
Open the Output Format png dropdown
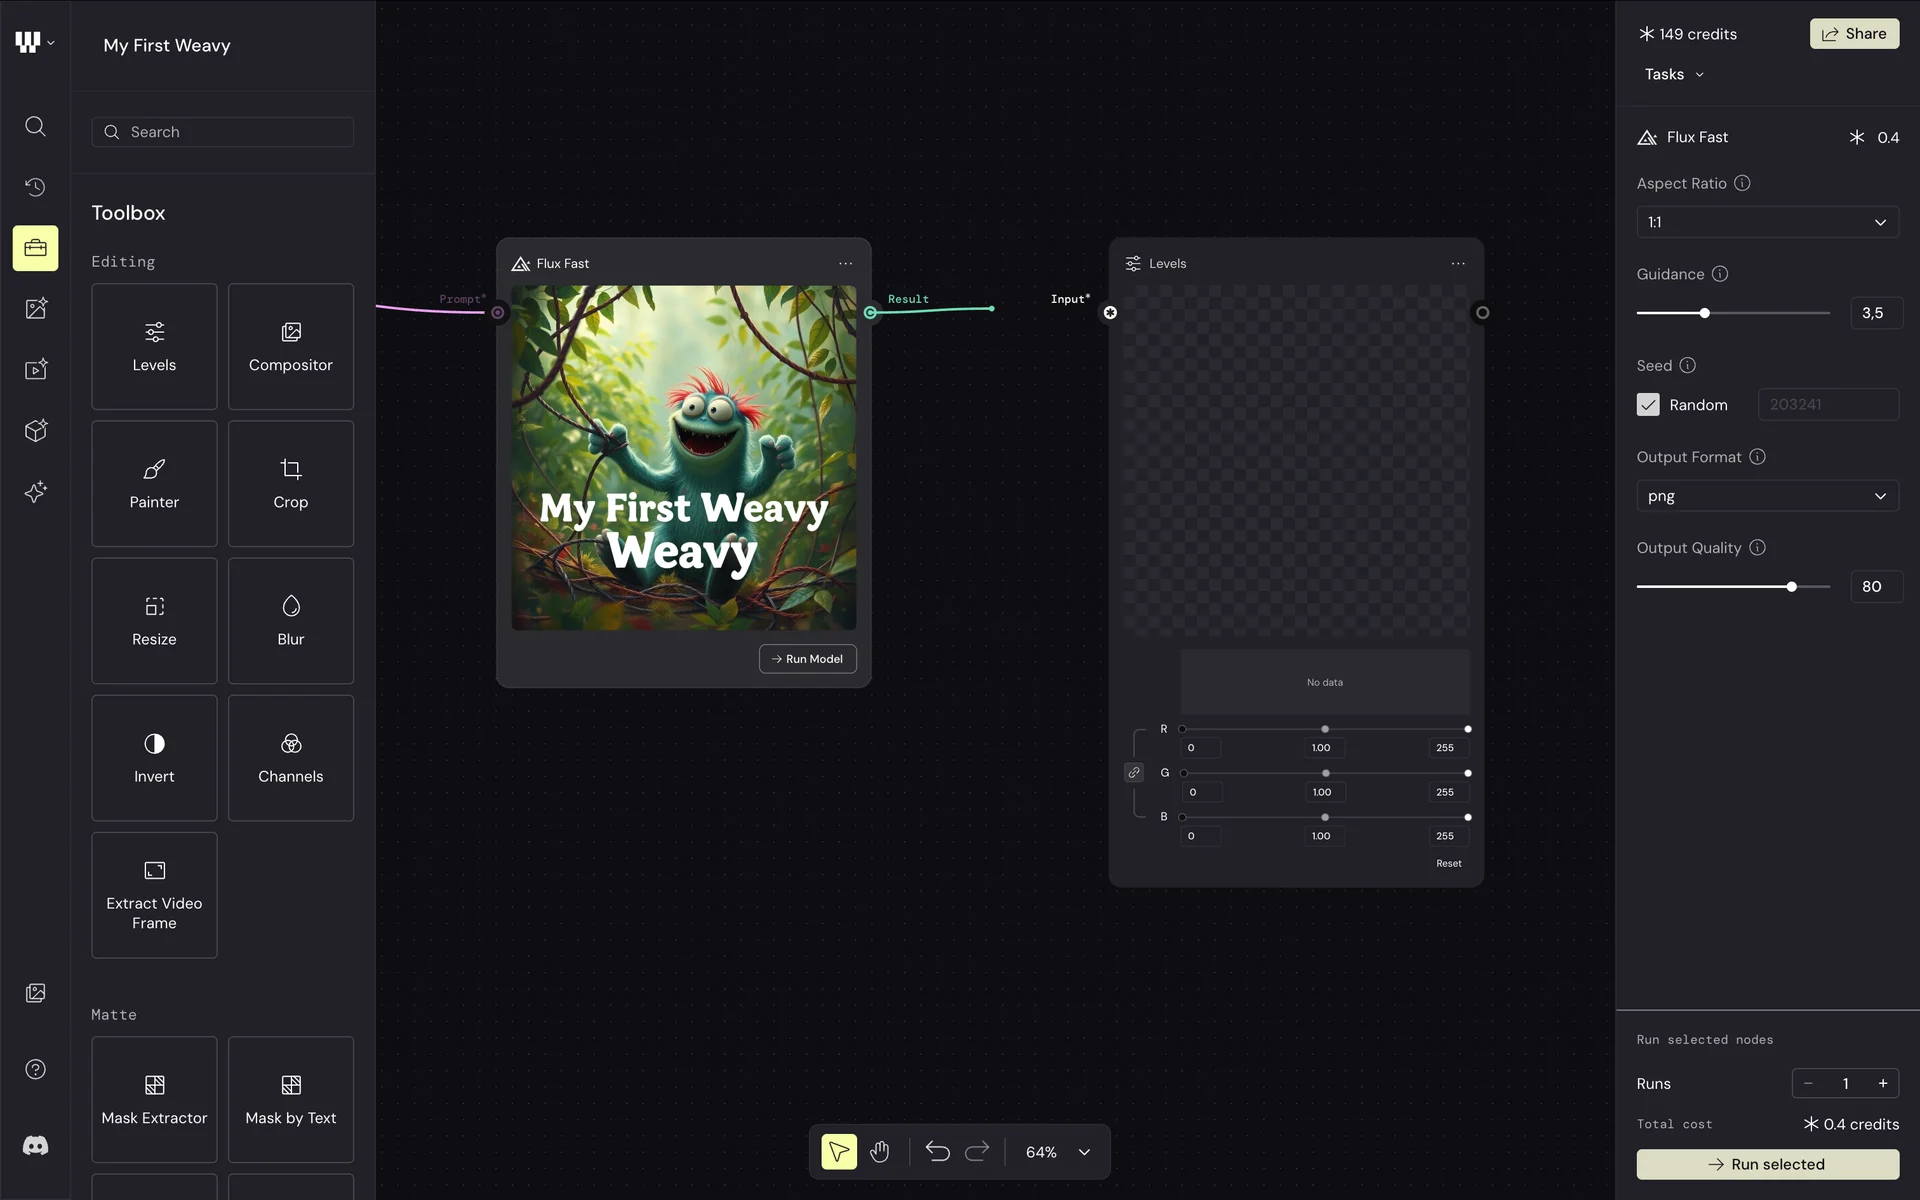(1767, 496)
